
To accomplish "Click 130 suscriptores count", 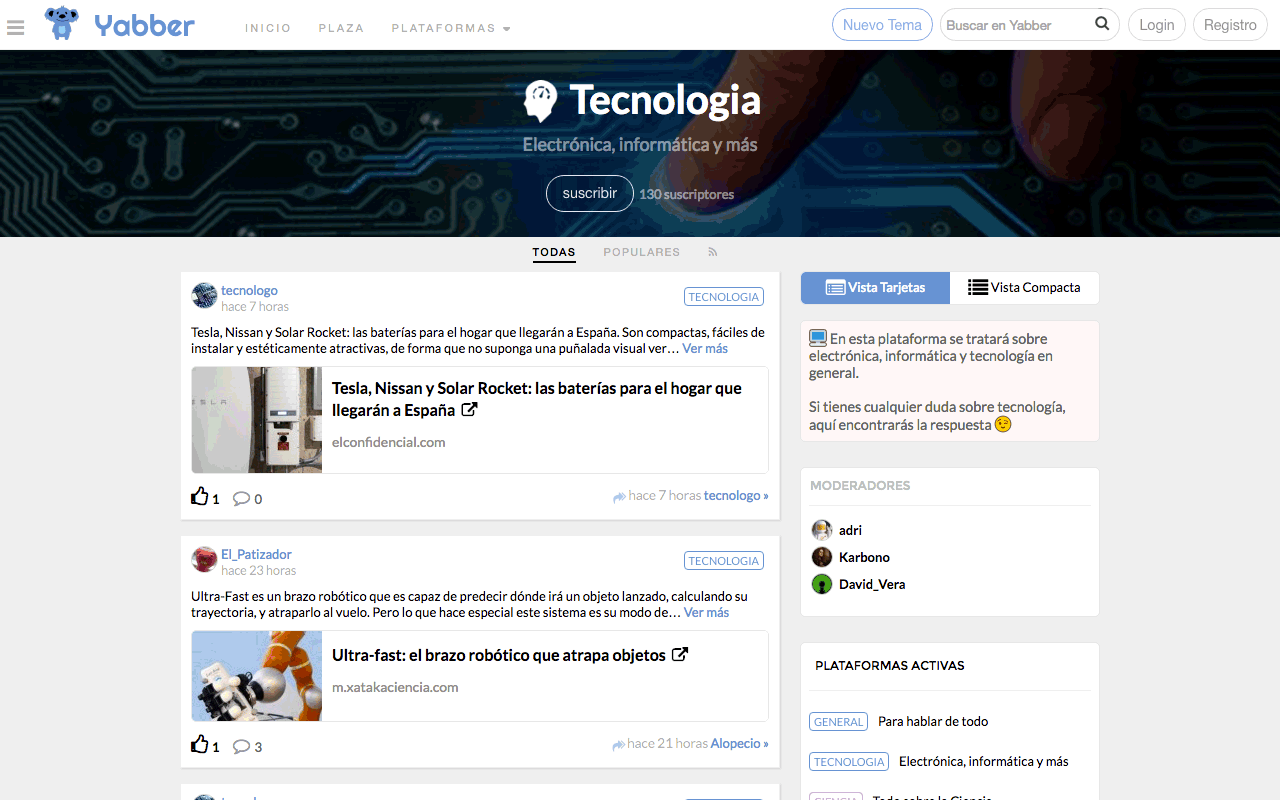I will pyautogui.click(x=687, y=194).
